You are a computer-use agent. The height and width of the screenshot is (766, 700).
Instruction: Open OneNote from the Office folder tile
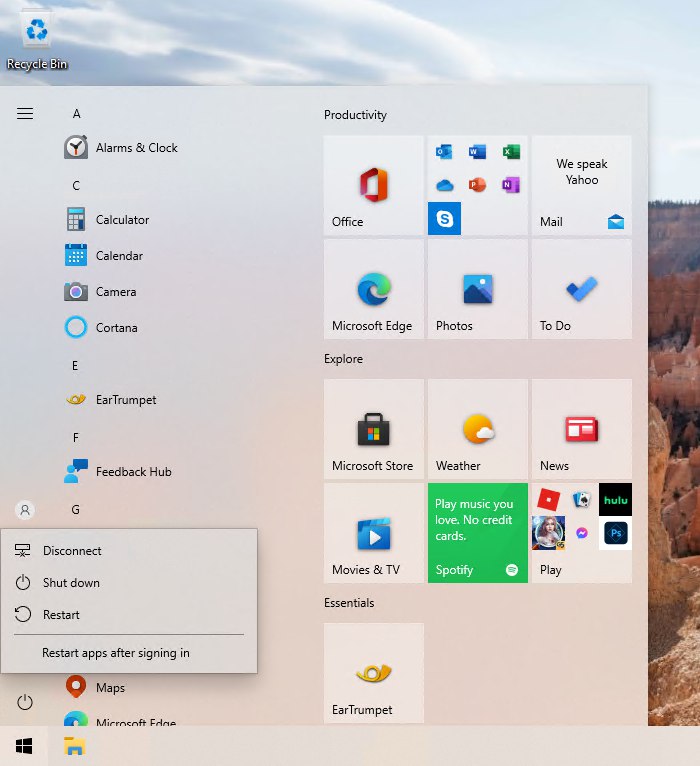click(511, 185)
